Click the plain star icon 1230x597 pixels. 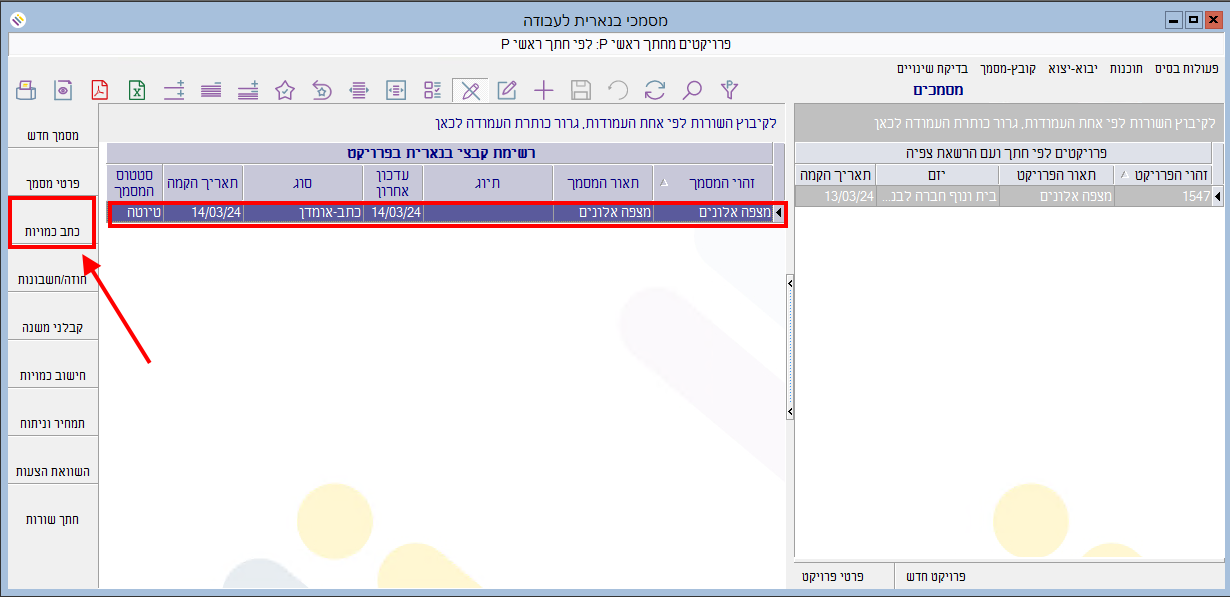tap(285, 90)
